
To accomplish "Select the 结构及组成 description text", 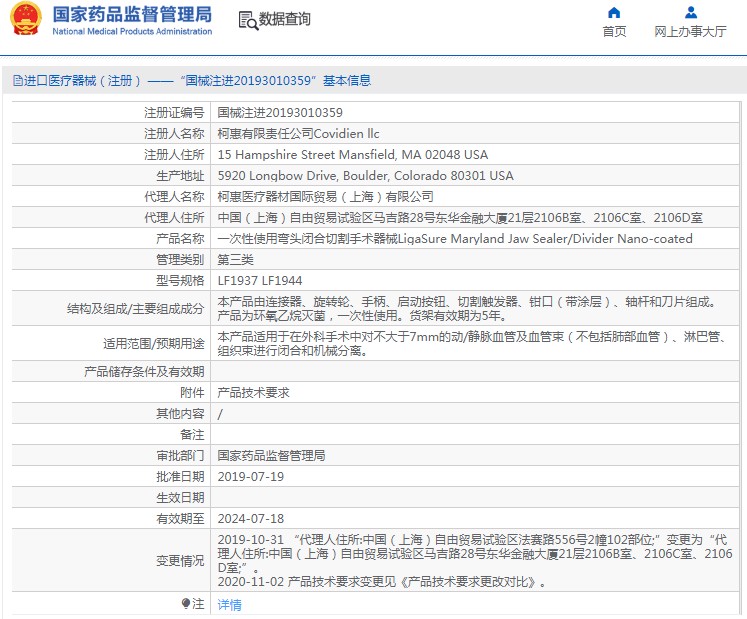I will point(468,308).
